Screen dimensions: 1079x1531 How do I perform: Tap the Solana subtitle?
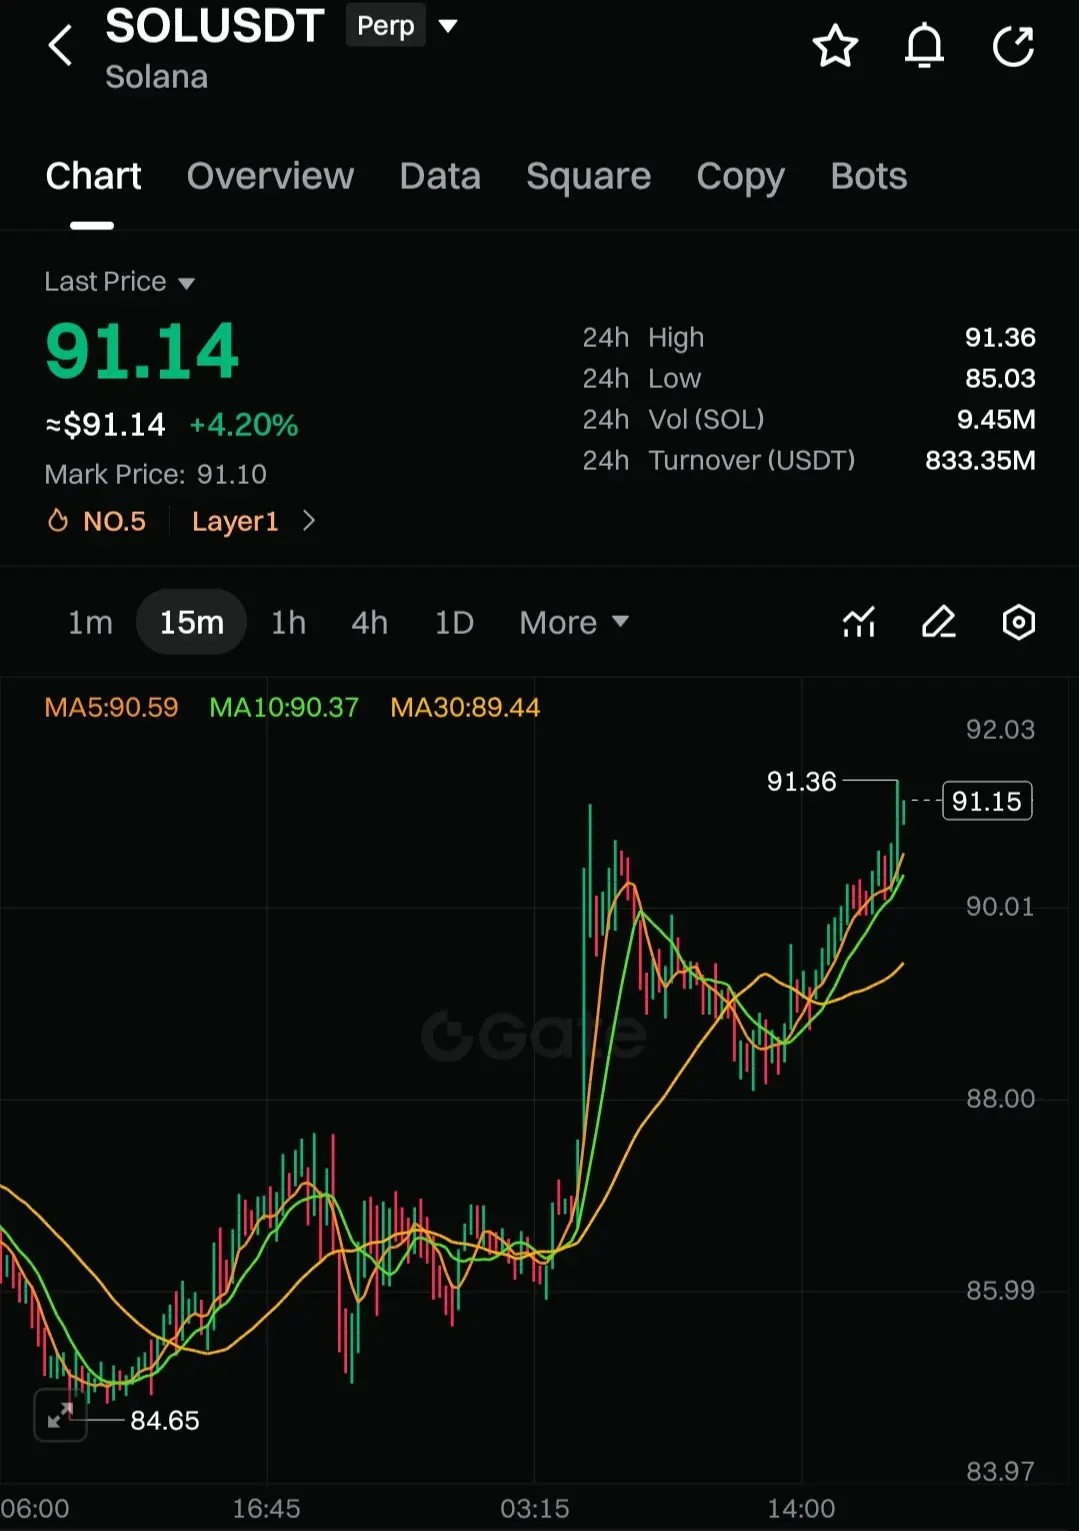pos(157,77)
